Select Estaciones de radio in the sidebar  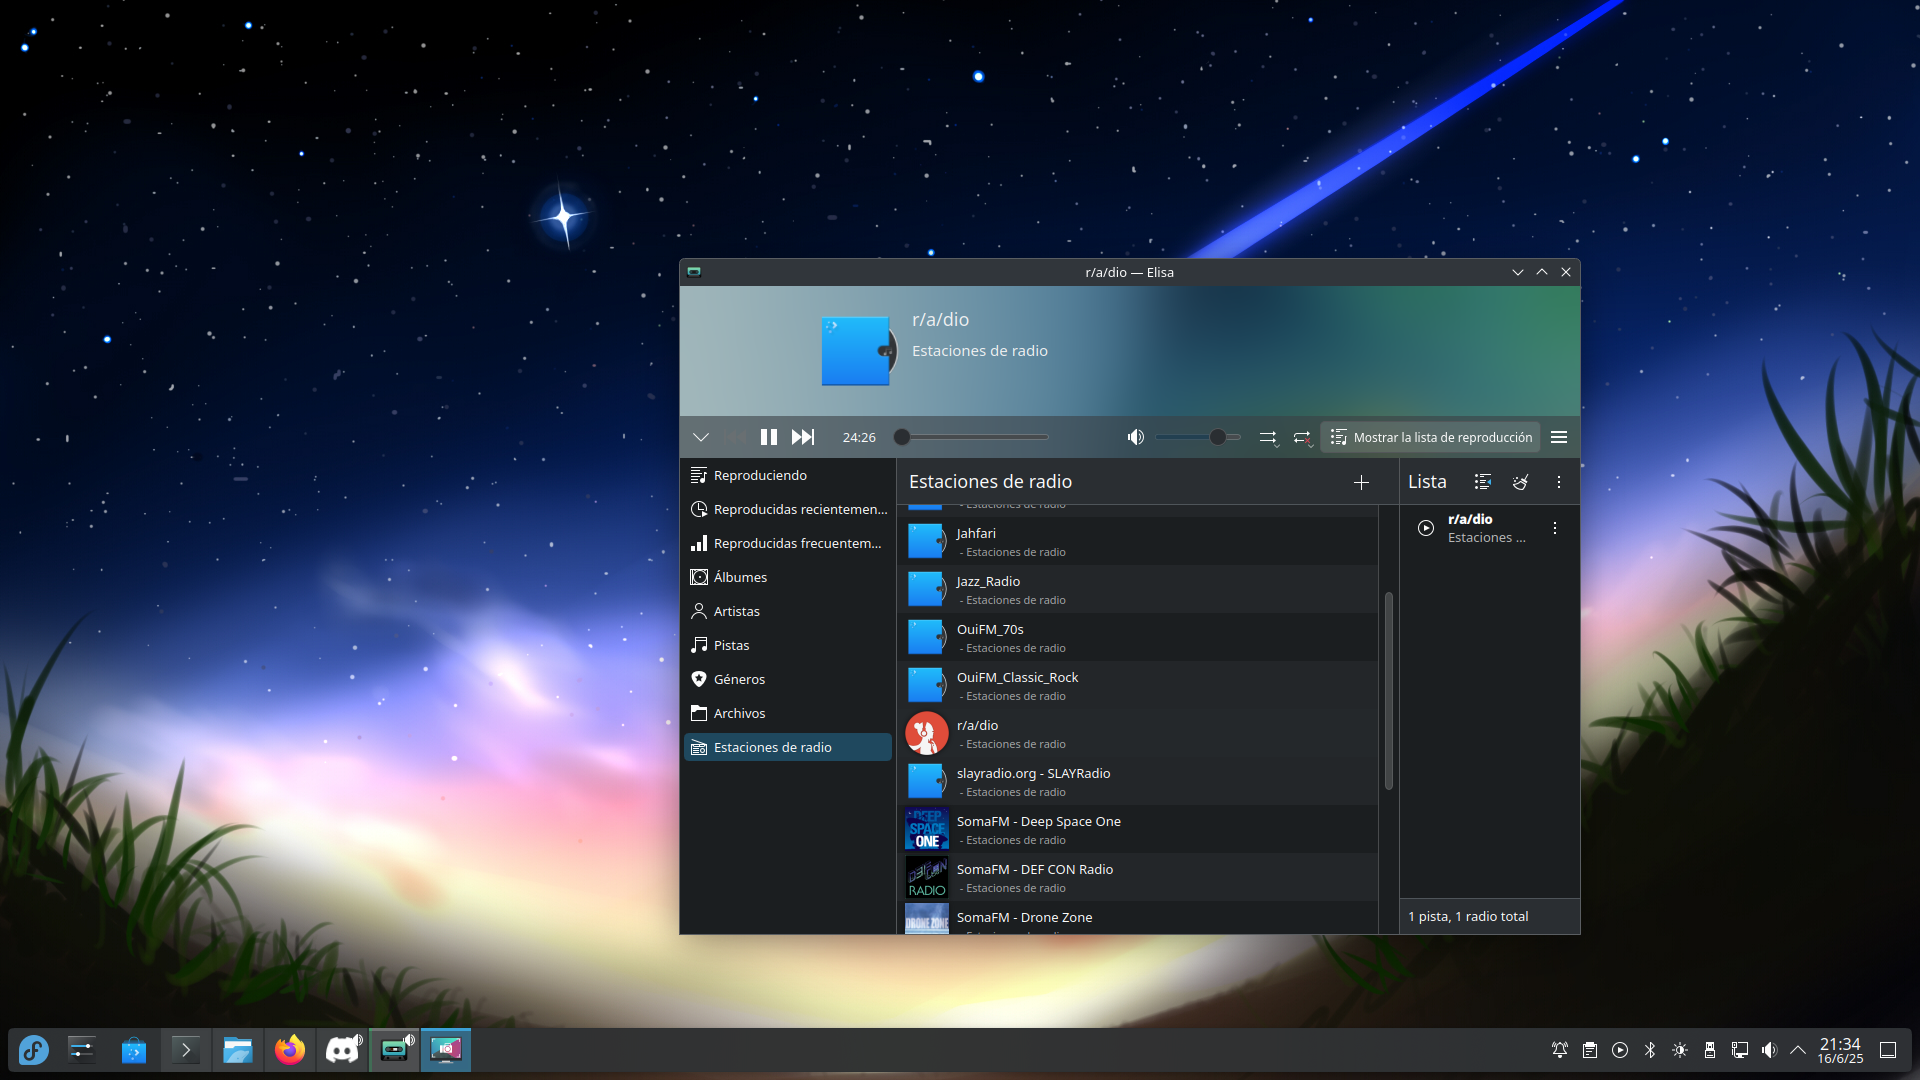pyautogui.click(x=788, y=747)
